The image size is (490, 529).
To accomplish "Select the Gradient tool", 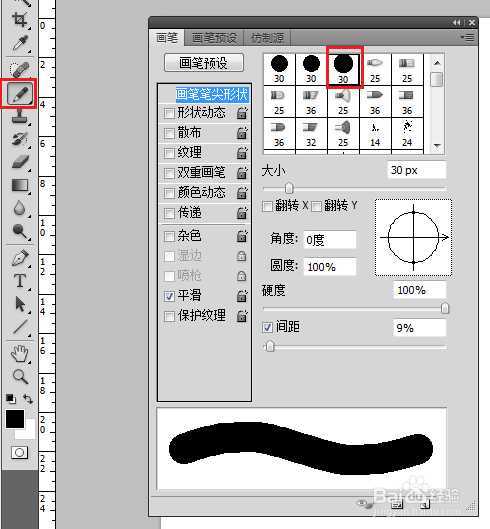I will click(20, 186).
